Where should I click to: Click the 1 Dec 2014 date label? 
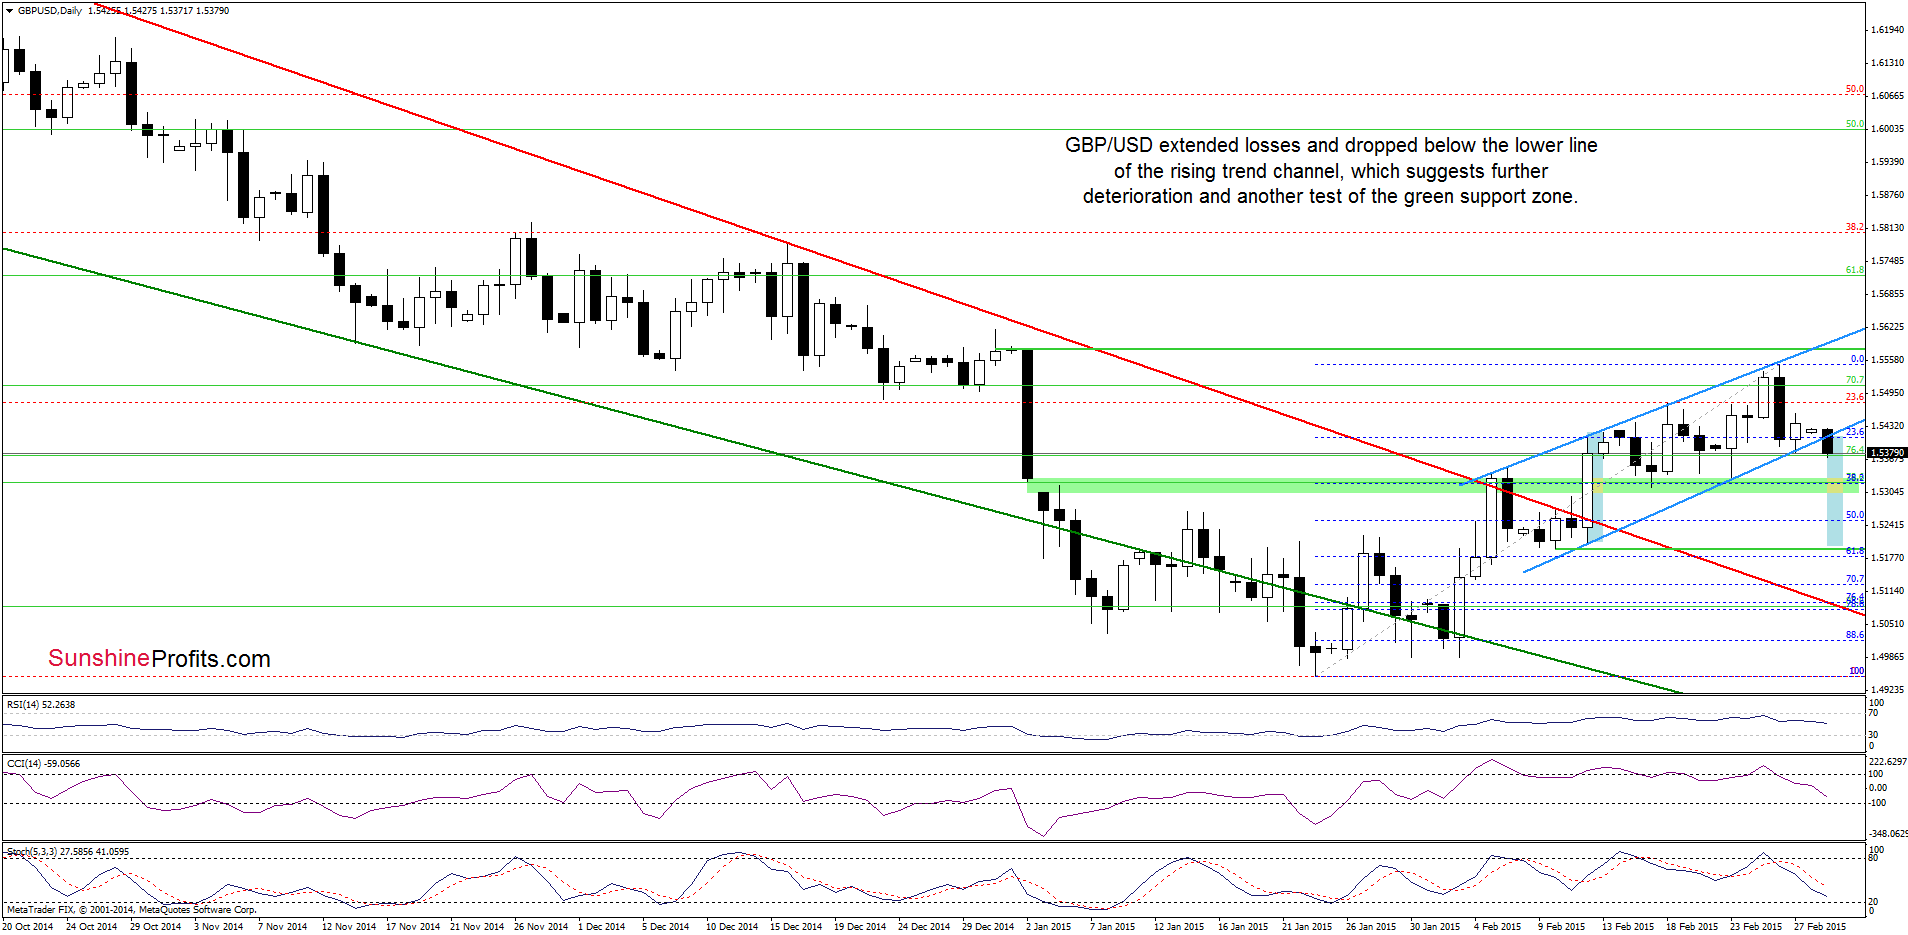[x=602, y=927]
